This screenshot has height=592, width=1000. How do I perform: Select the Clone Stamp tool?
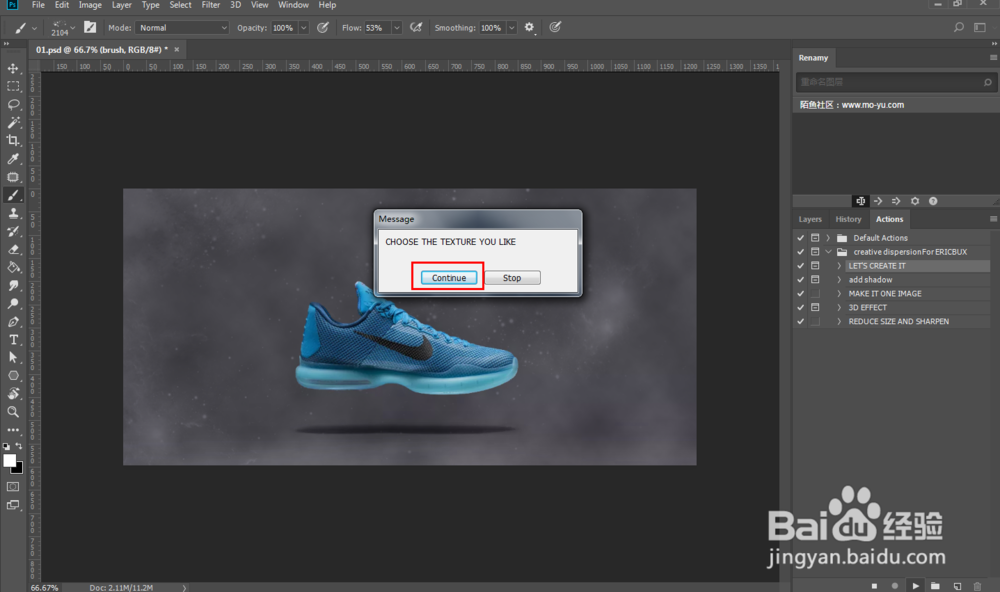(13, 213)
